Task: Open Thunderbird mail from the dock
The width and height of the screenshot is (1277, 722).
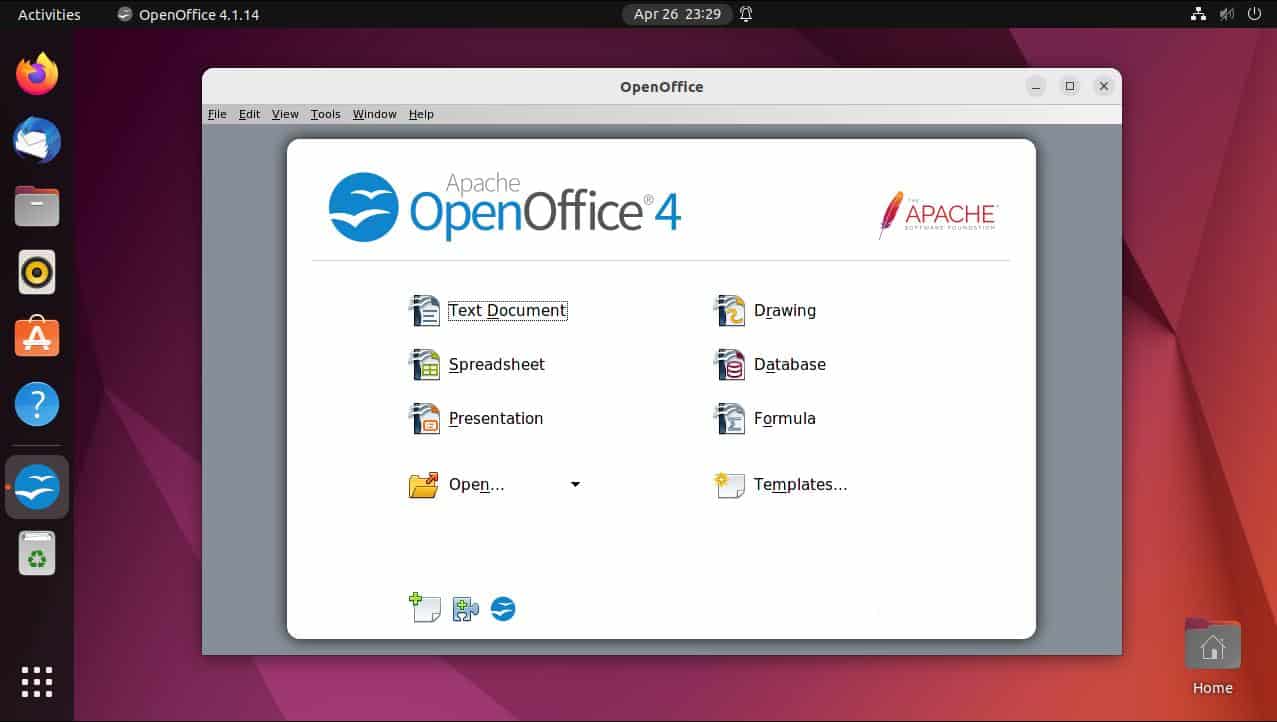Action: click(37, 140)
